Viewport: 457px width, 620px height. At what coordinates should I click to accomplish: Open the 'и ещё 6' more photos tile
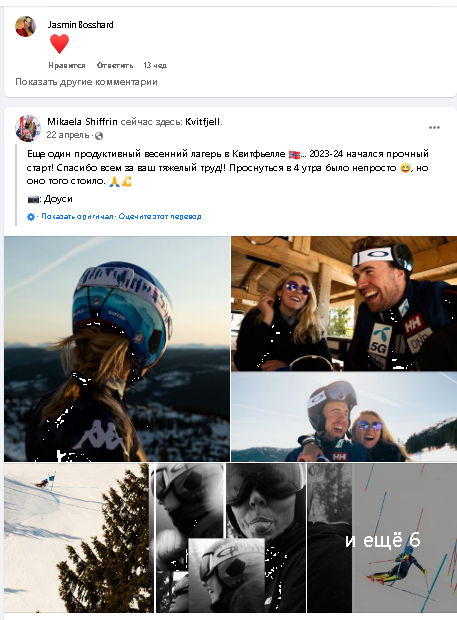(382, 538)
